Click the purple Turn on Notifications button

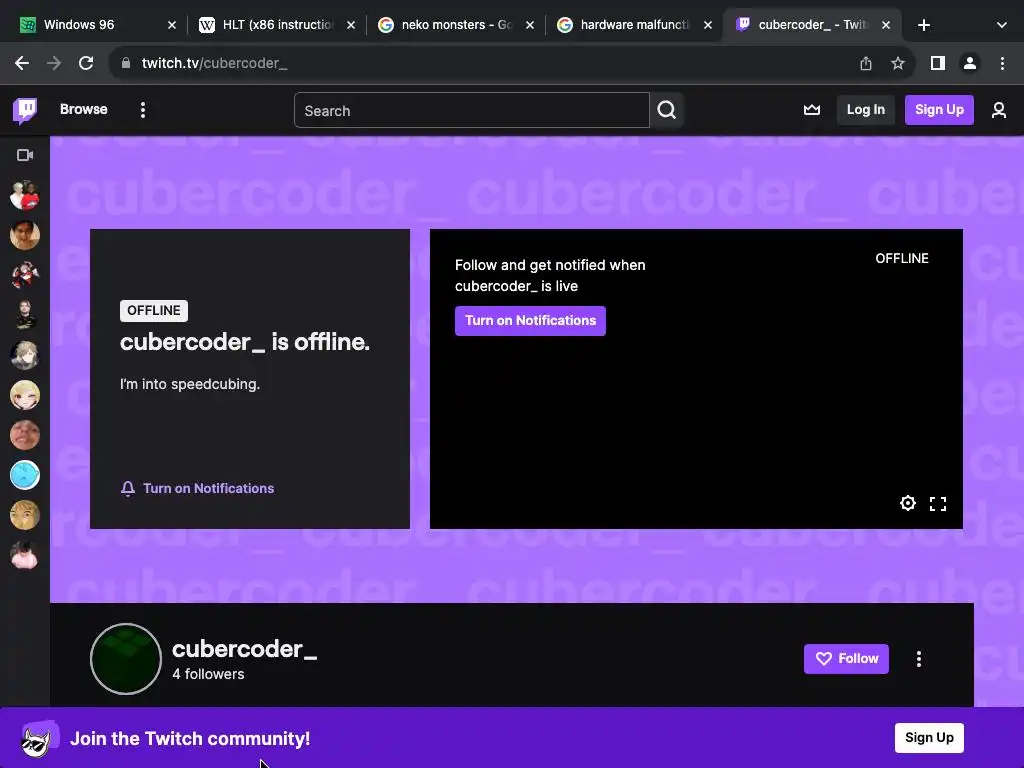pos(530,321)
